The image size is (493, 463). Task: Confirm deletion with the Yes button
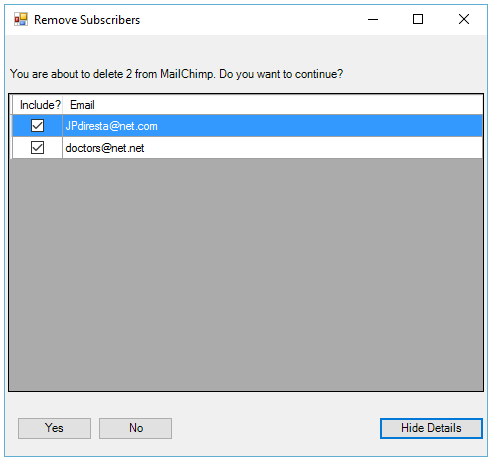pyautogui.click(x=54, y=428)
